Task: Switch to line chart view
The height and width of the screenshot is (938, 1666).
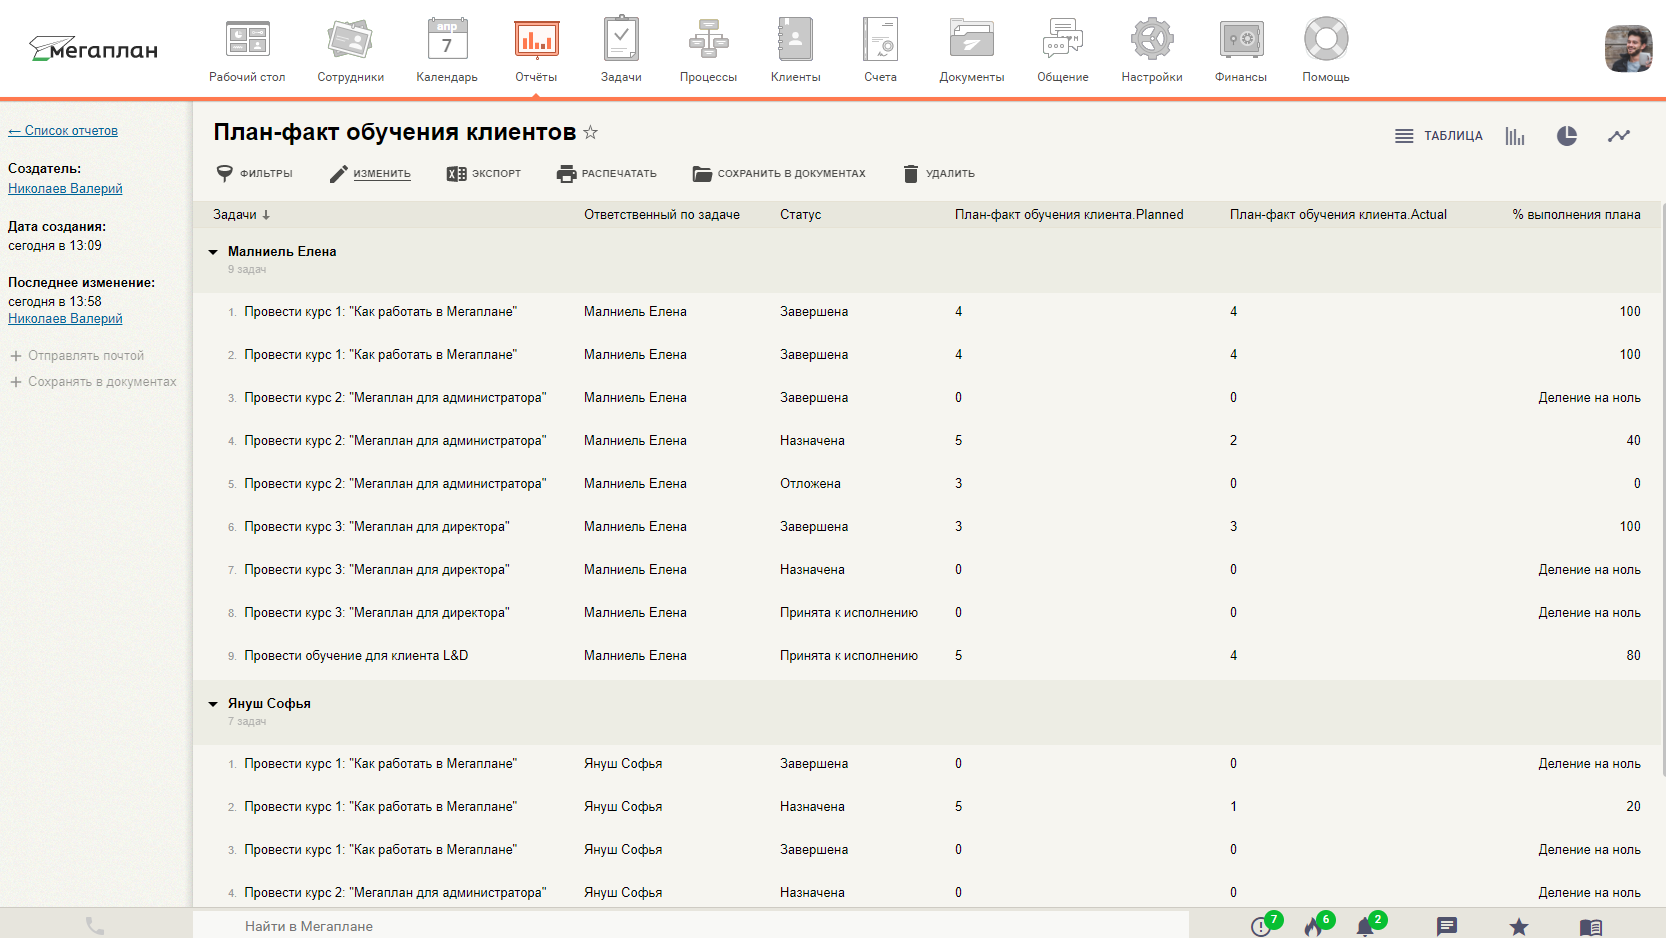Action: (x=1619, y=136)
